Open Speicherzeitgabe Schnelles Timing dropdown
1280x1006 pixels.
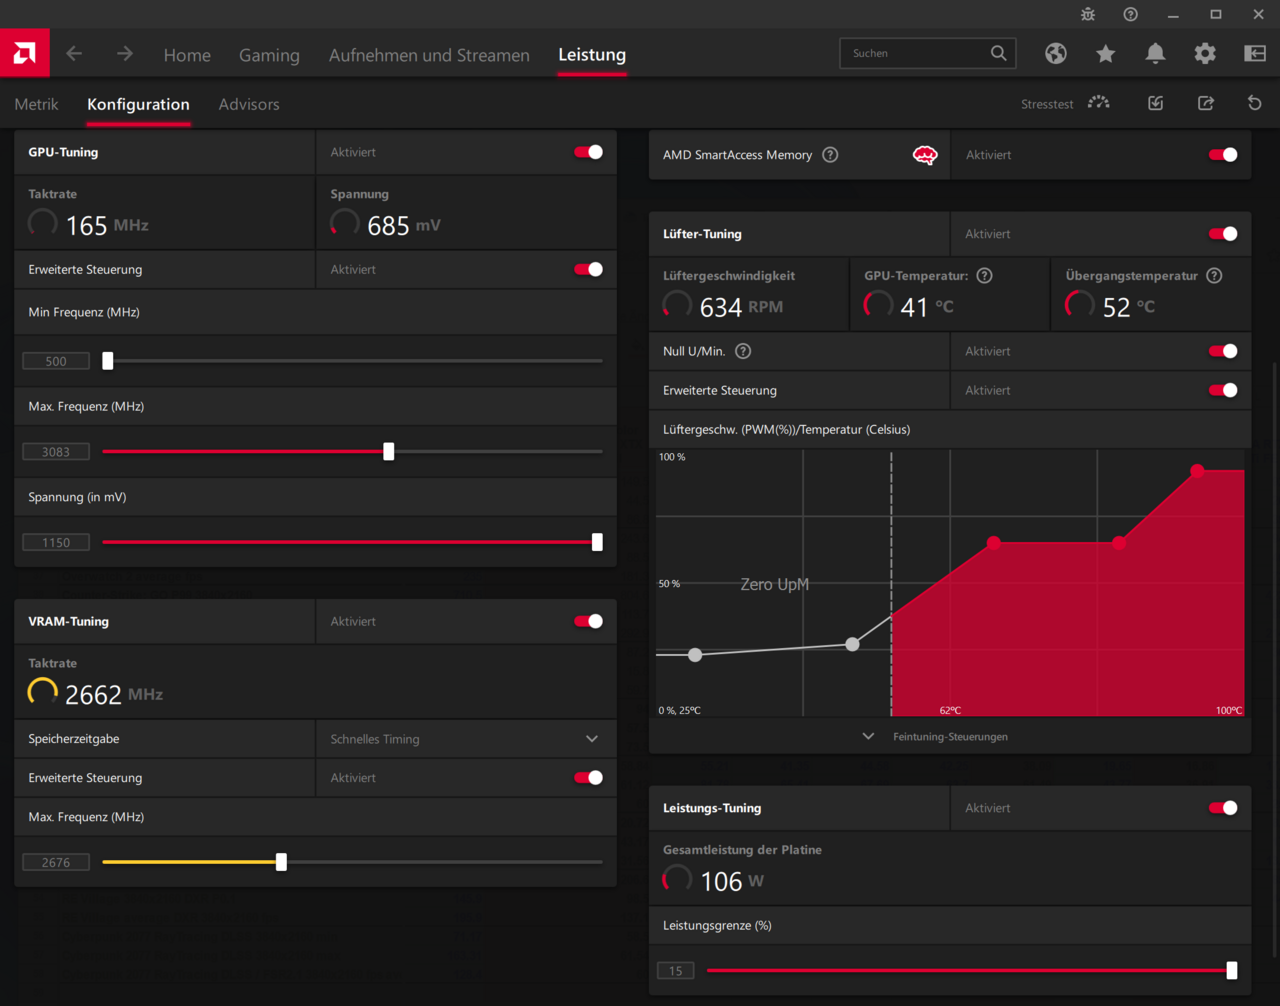[x=466, y=739]
